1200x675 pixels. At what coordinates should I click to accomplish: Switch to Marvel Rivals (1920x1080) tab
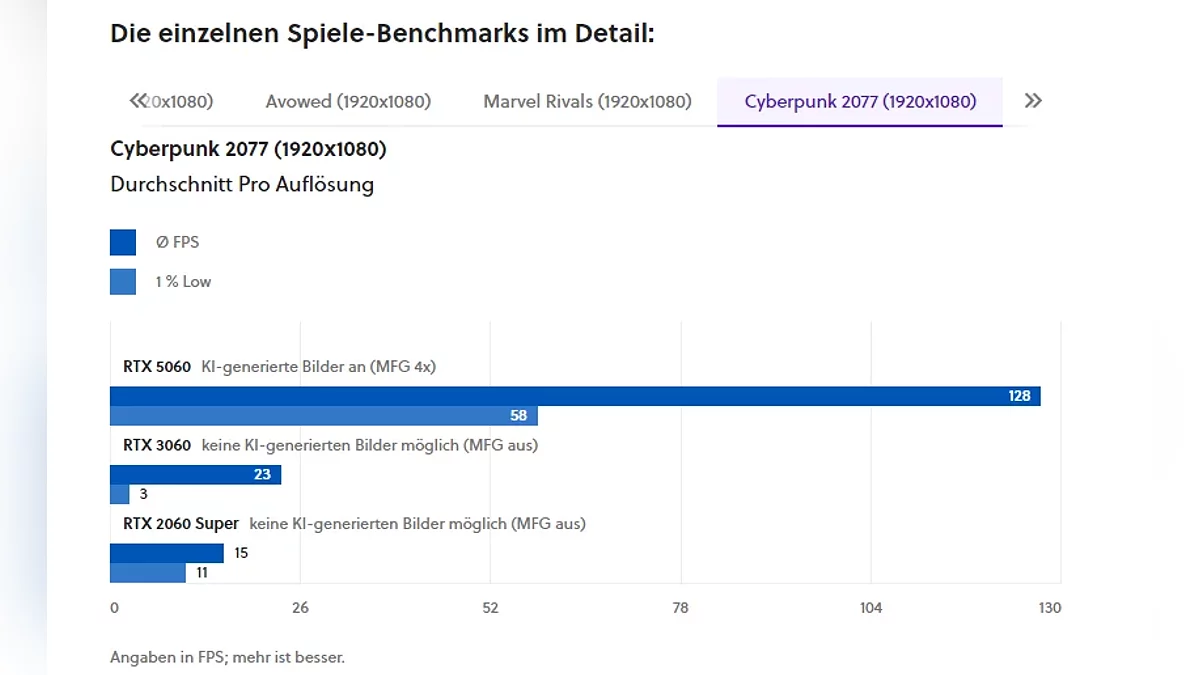tap(587, 101)
